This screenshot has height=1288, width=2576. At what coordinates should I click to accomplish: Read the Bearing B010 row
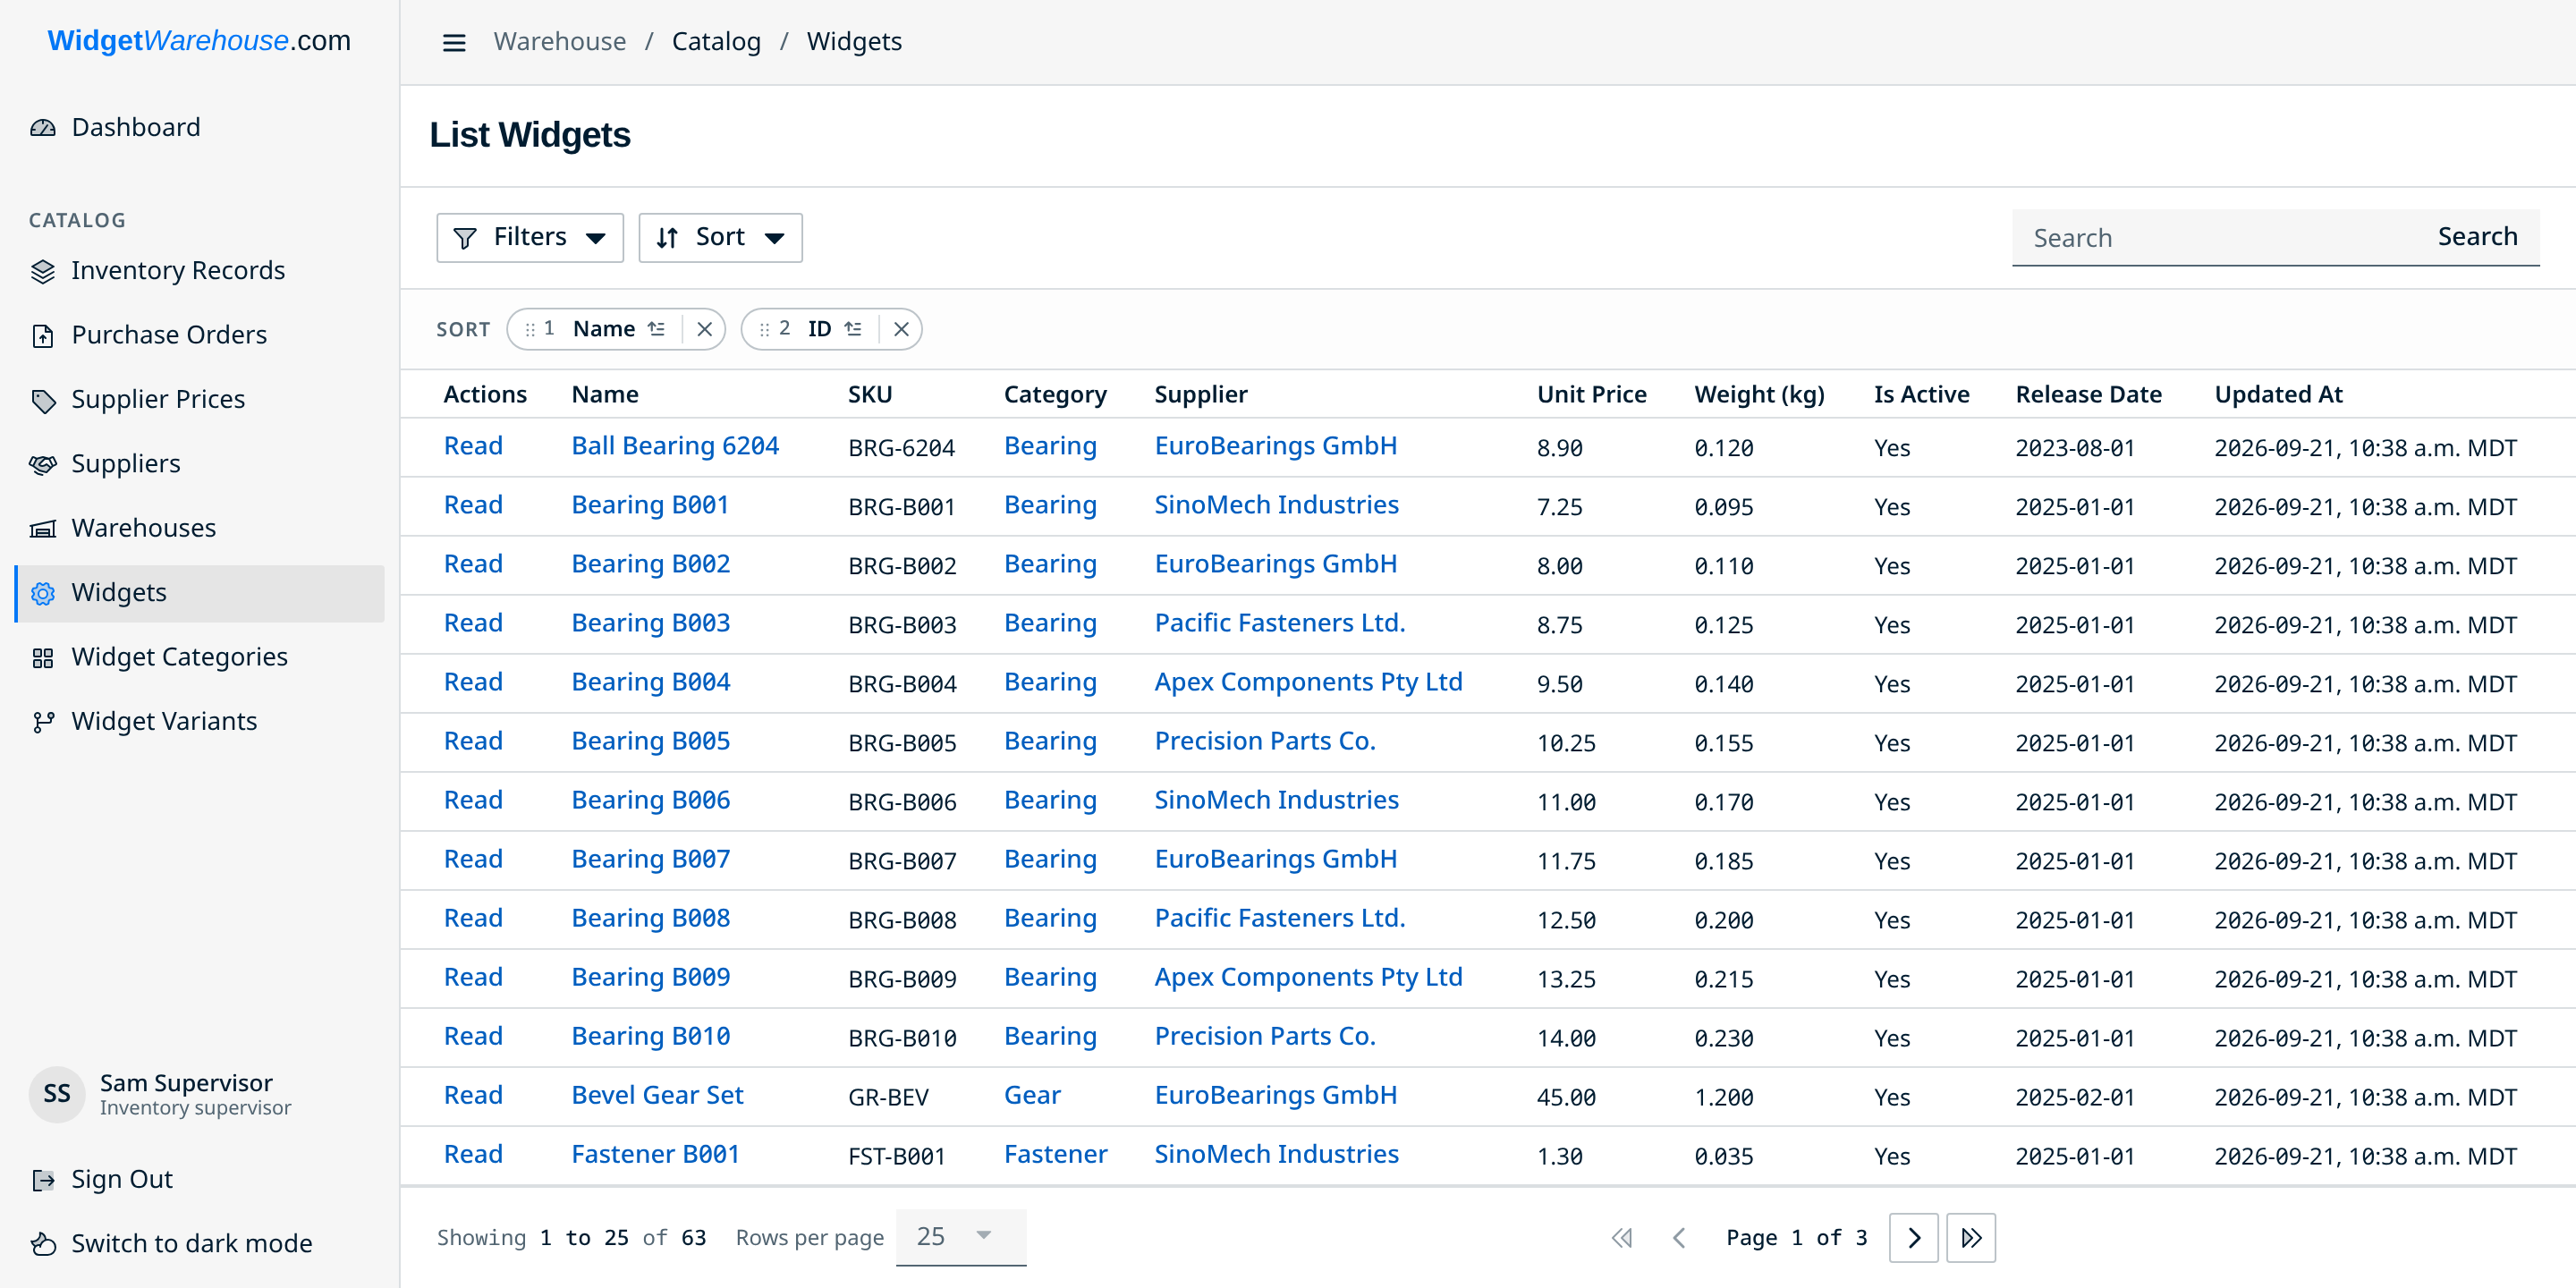tap(473, 1036)
